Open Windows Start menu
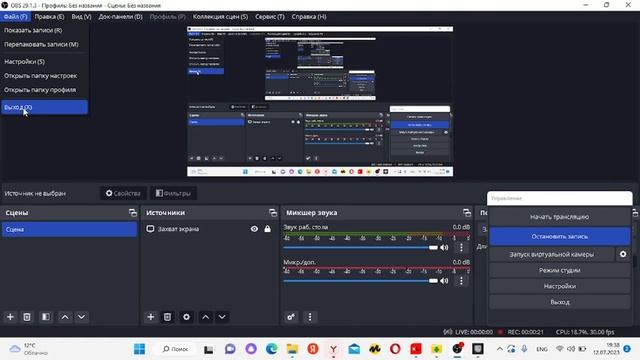 pyautogui.click(x=139, y=349)
